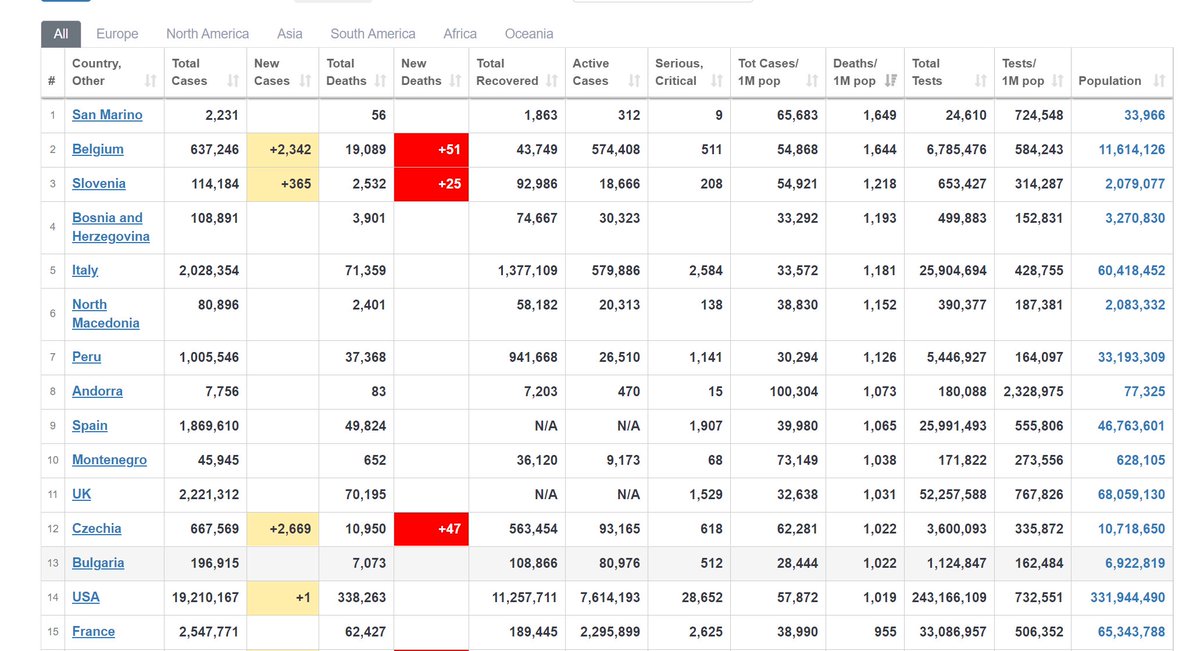The width and height of the screenshot is (1200, 651).
Task: Open the Andorra country link
Action: 97,391
